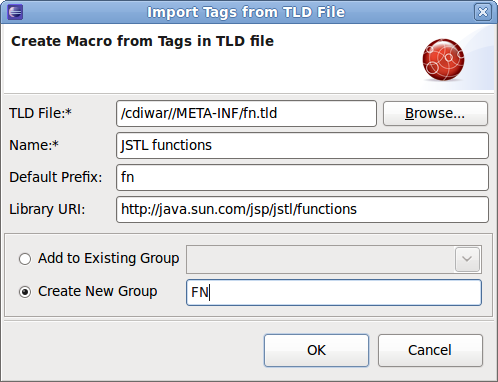Click the new group name field with FN
The width and height of the screenshot is (498, 382).
point(334,293)
